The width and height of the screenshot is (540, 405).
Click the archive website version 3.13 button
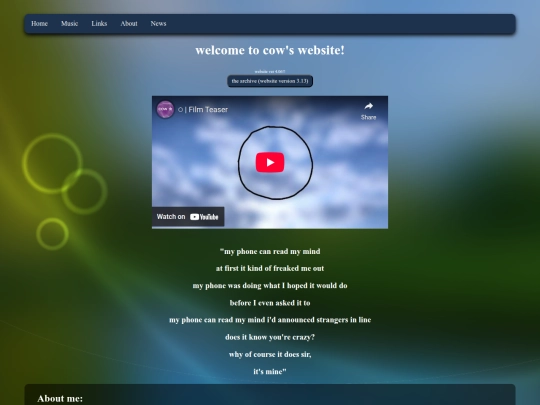click(x=270, y=81)
